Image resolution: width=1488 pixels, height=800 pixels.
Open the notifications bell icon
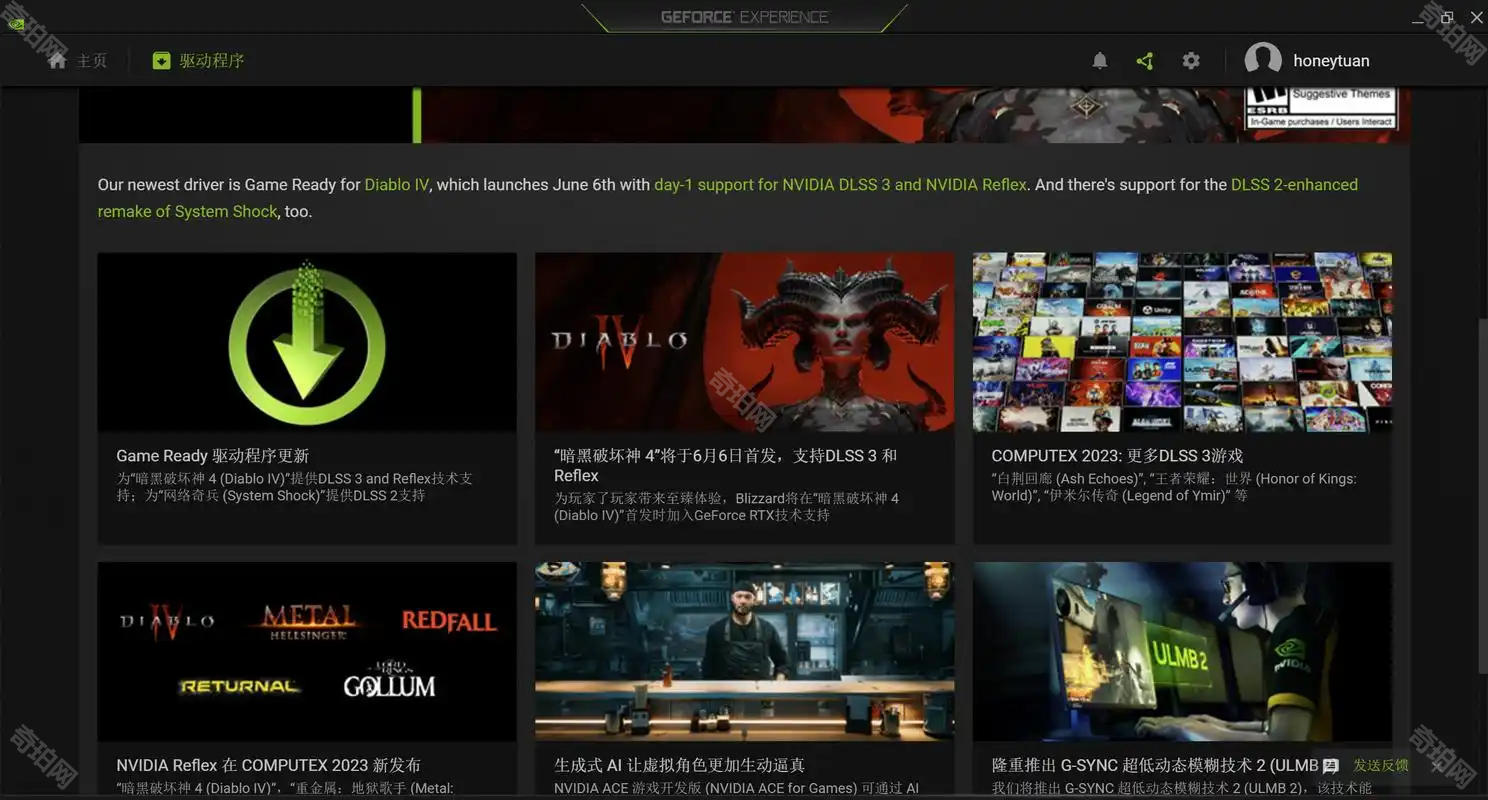click(1100, 61)
